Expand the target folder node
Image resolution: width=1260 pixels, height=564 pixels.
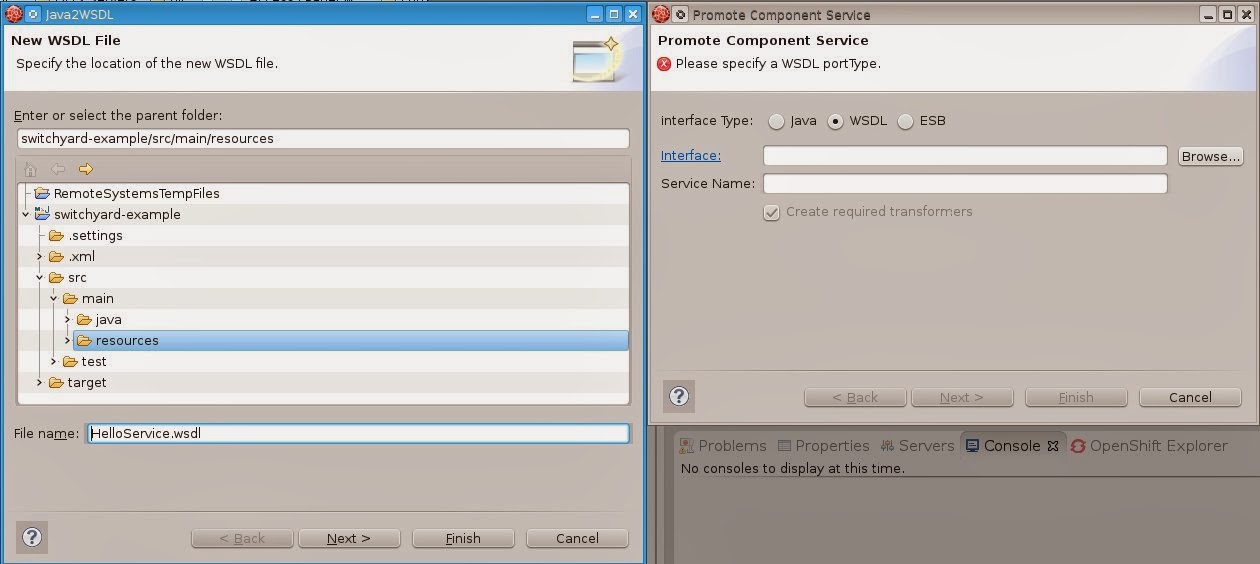tap(40, 383)
